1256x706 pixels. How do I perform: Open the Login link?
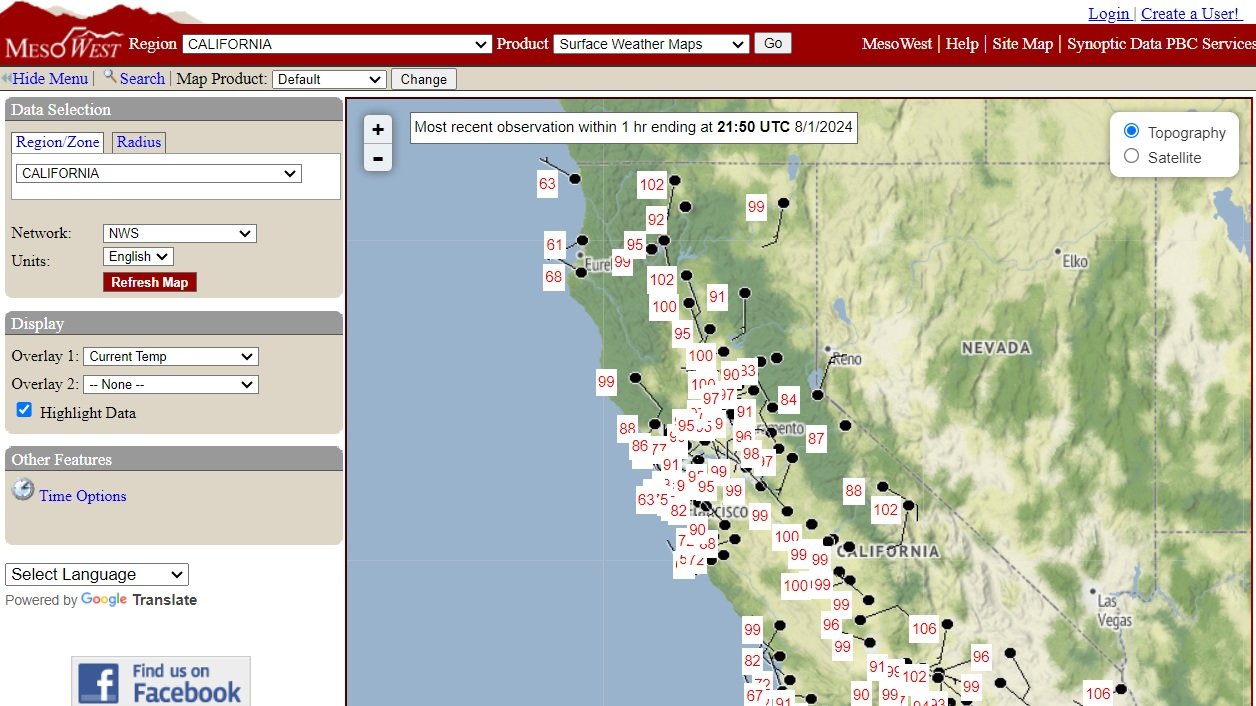(1109, 13)
